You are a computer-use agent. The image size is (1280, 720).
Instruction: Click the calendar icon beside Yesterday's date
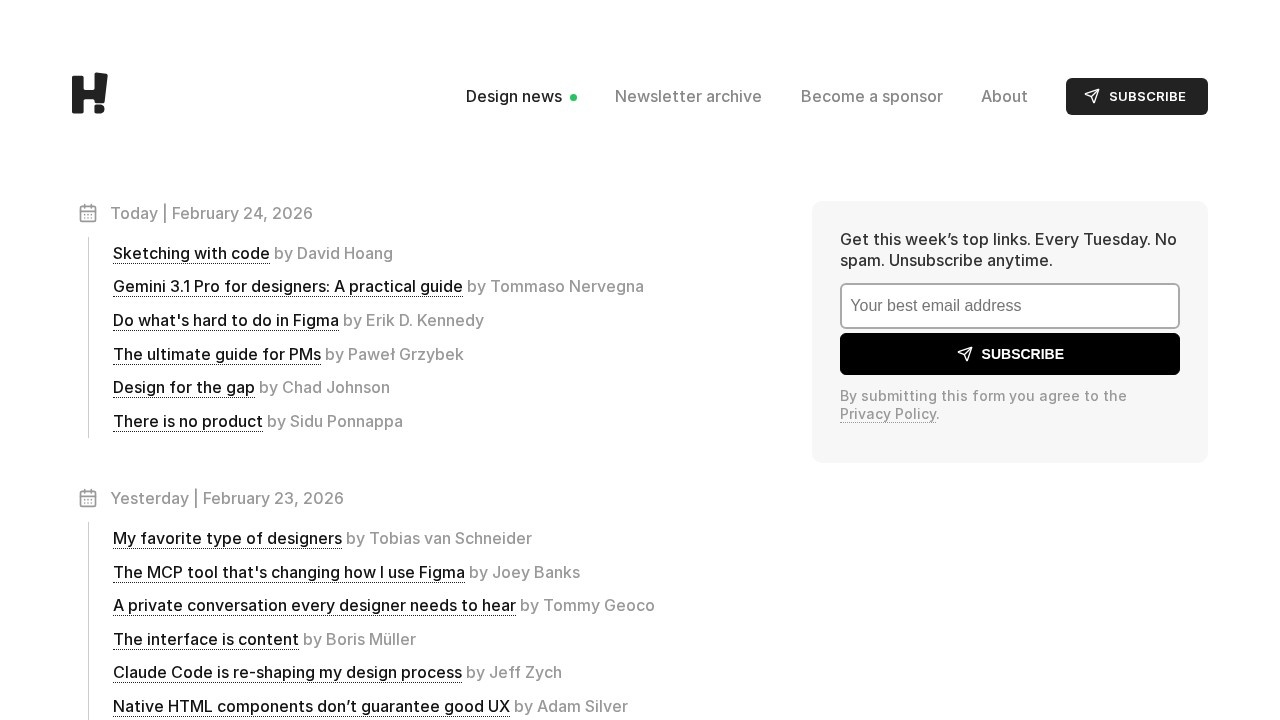point(88,498)
